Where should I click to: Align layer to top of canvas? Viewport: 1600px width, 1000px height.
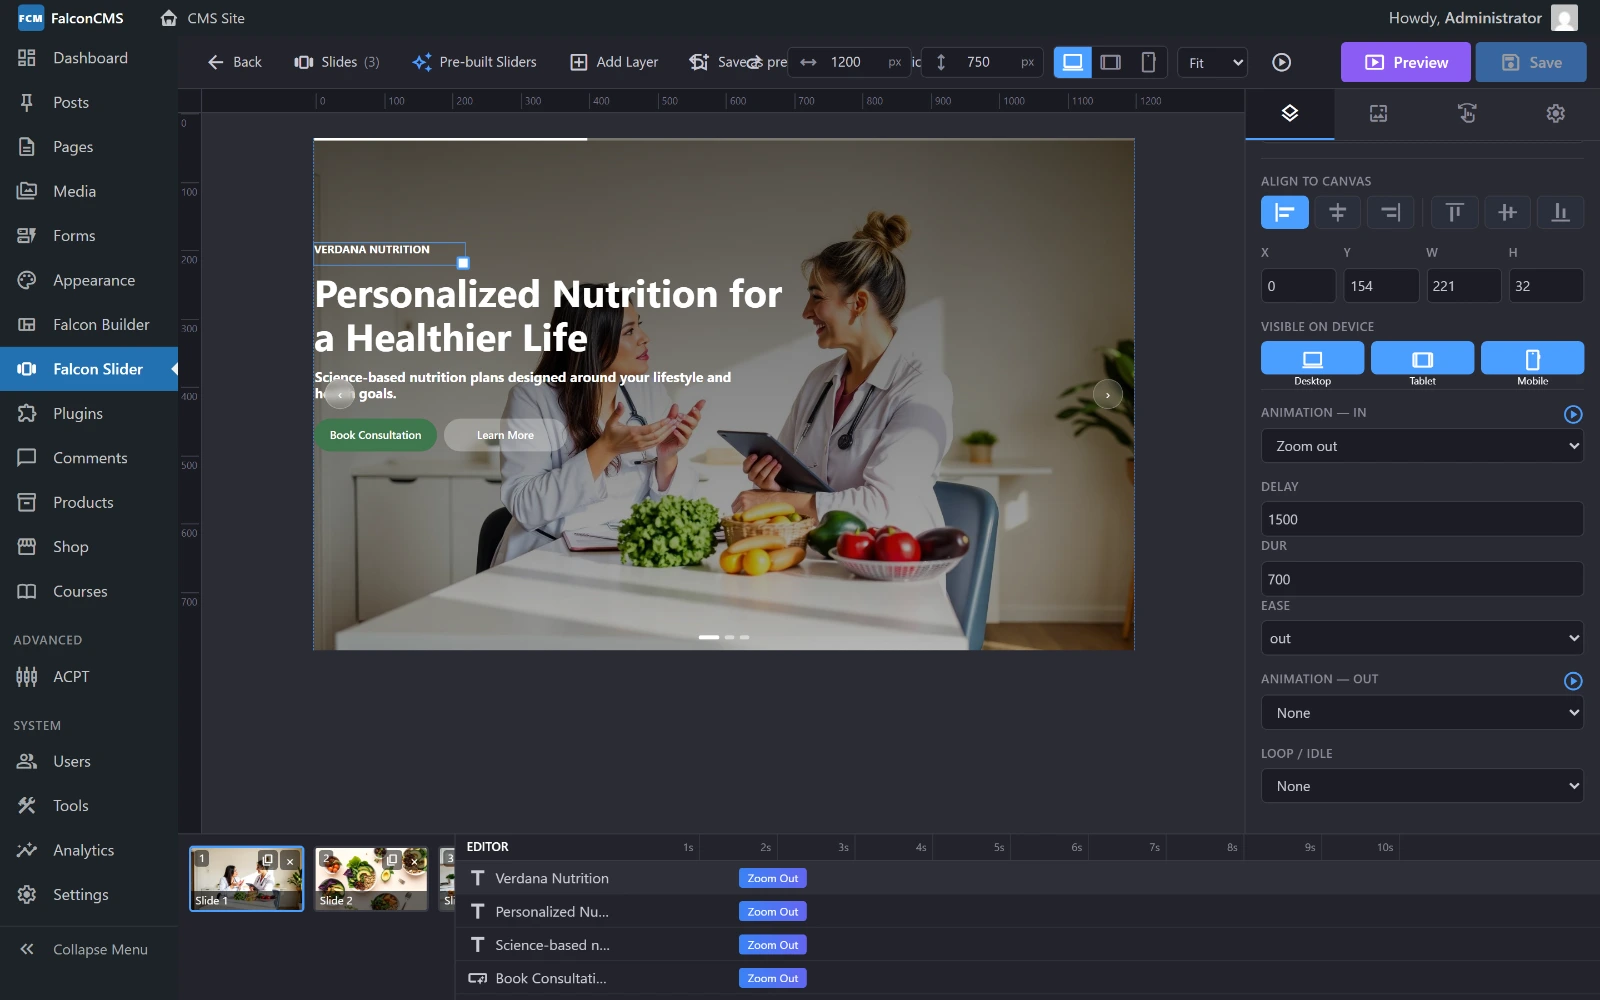[x=1455, y=212]
